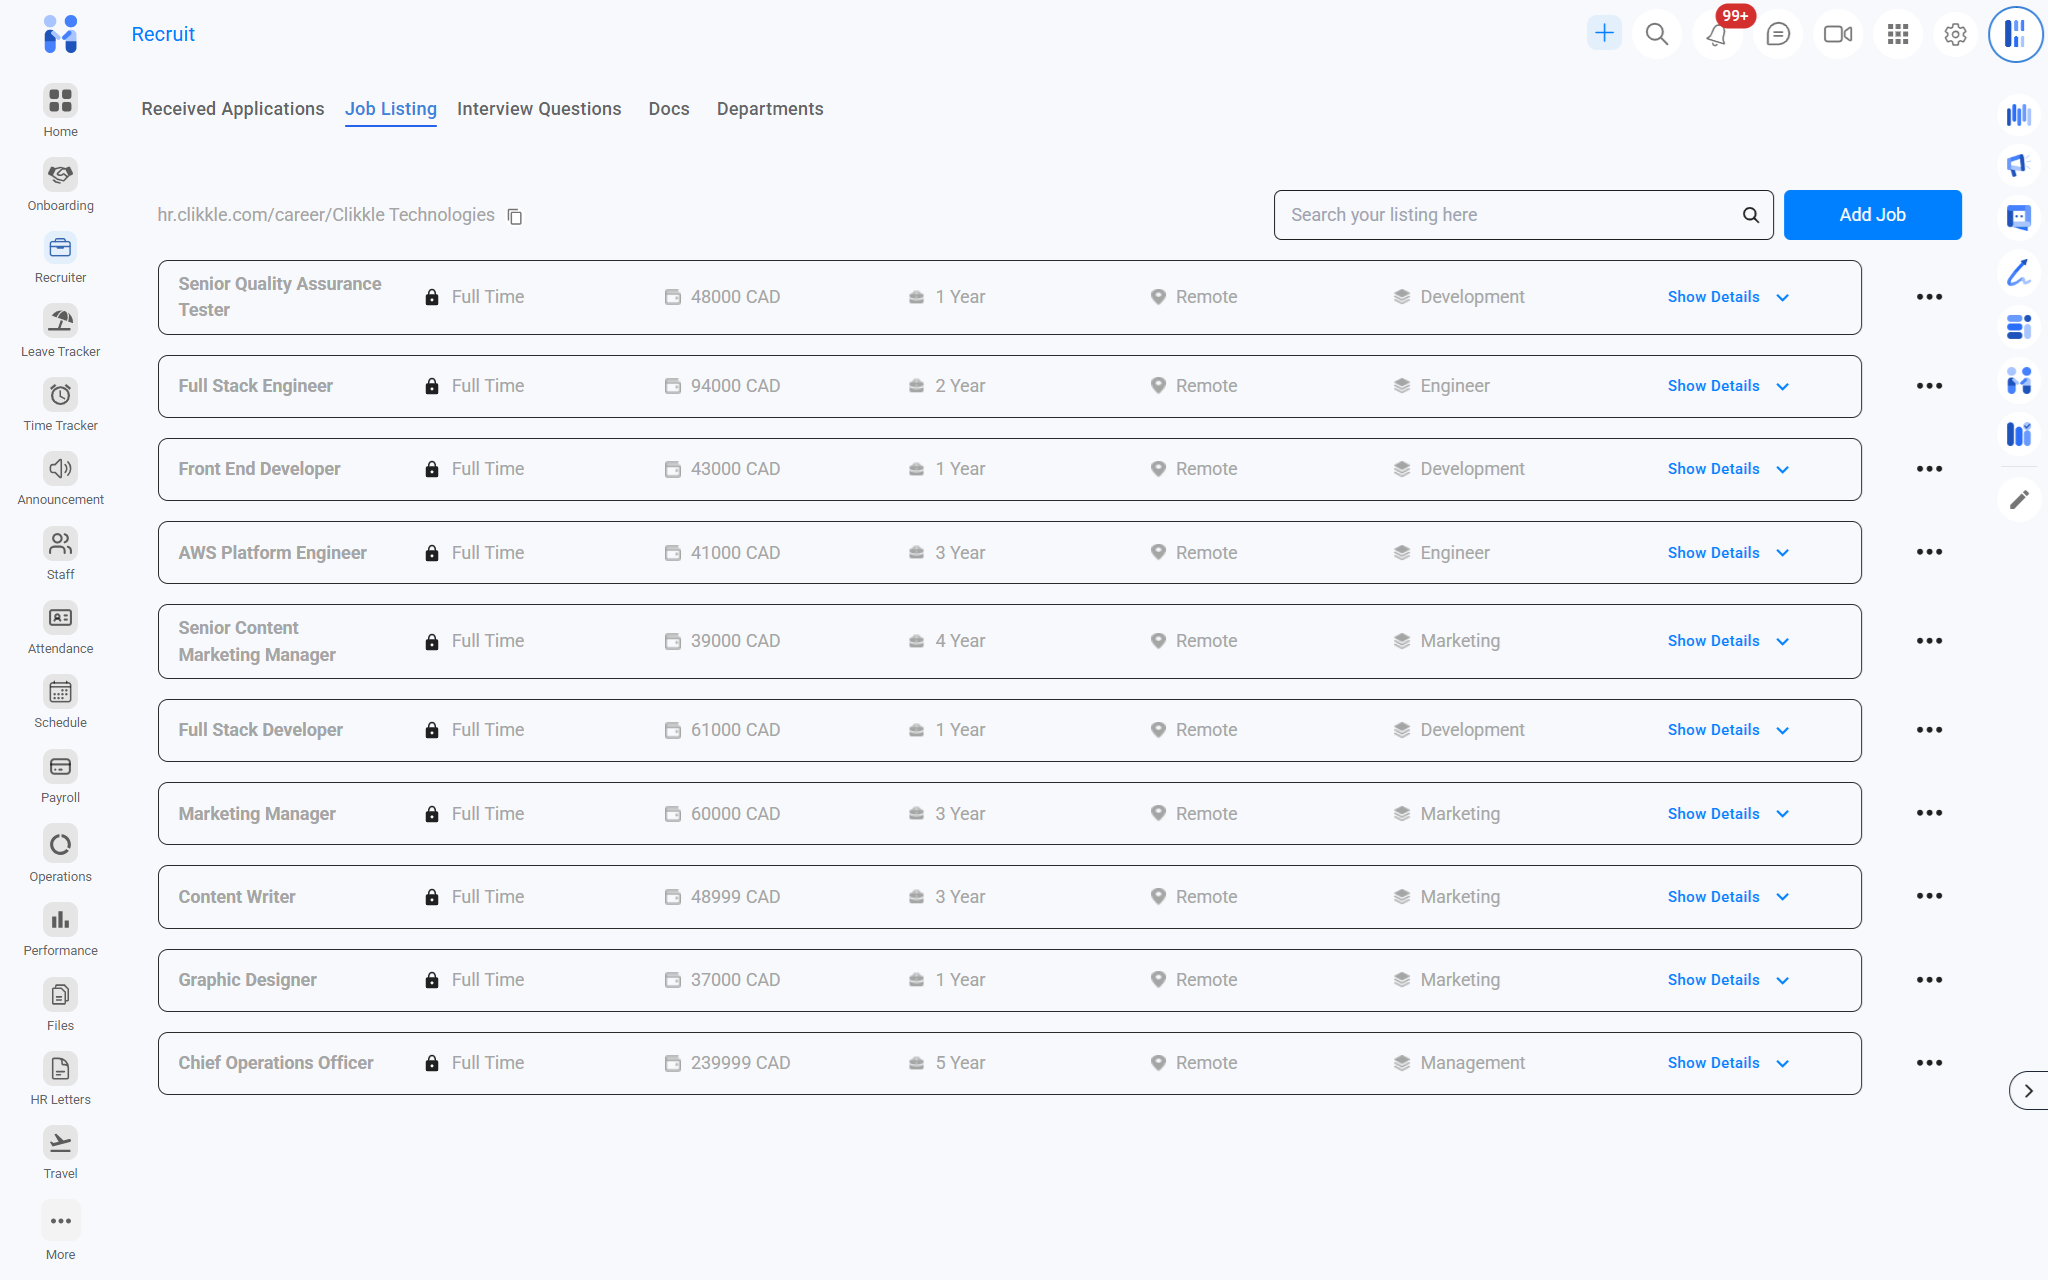Open the Interview Questions tab
This screenshot has width=2048, height=1280.
tap(539, 109)
